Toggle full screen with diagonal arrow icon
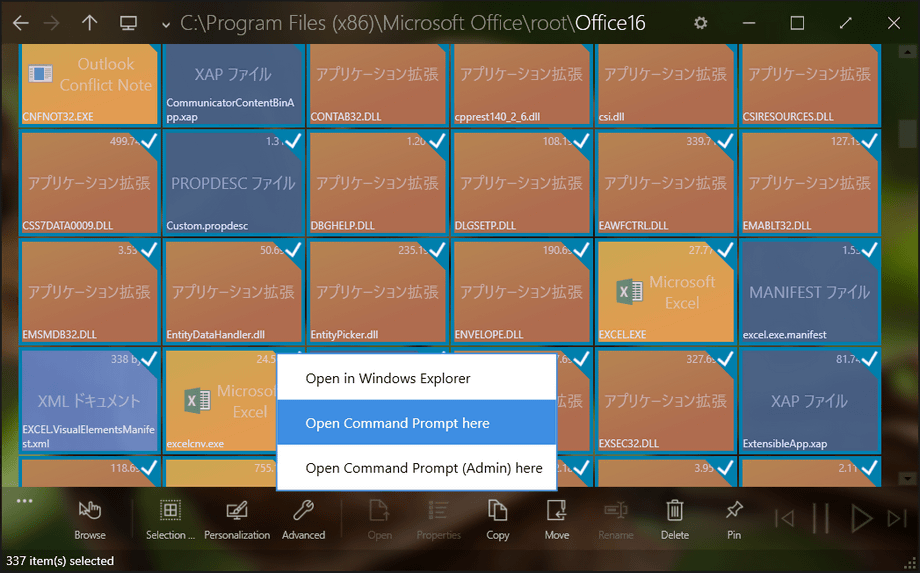The height and width of the screenshot is (573, 920). coord(845,23)
